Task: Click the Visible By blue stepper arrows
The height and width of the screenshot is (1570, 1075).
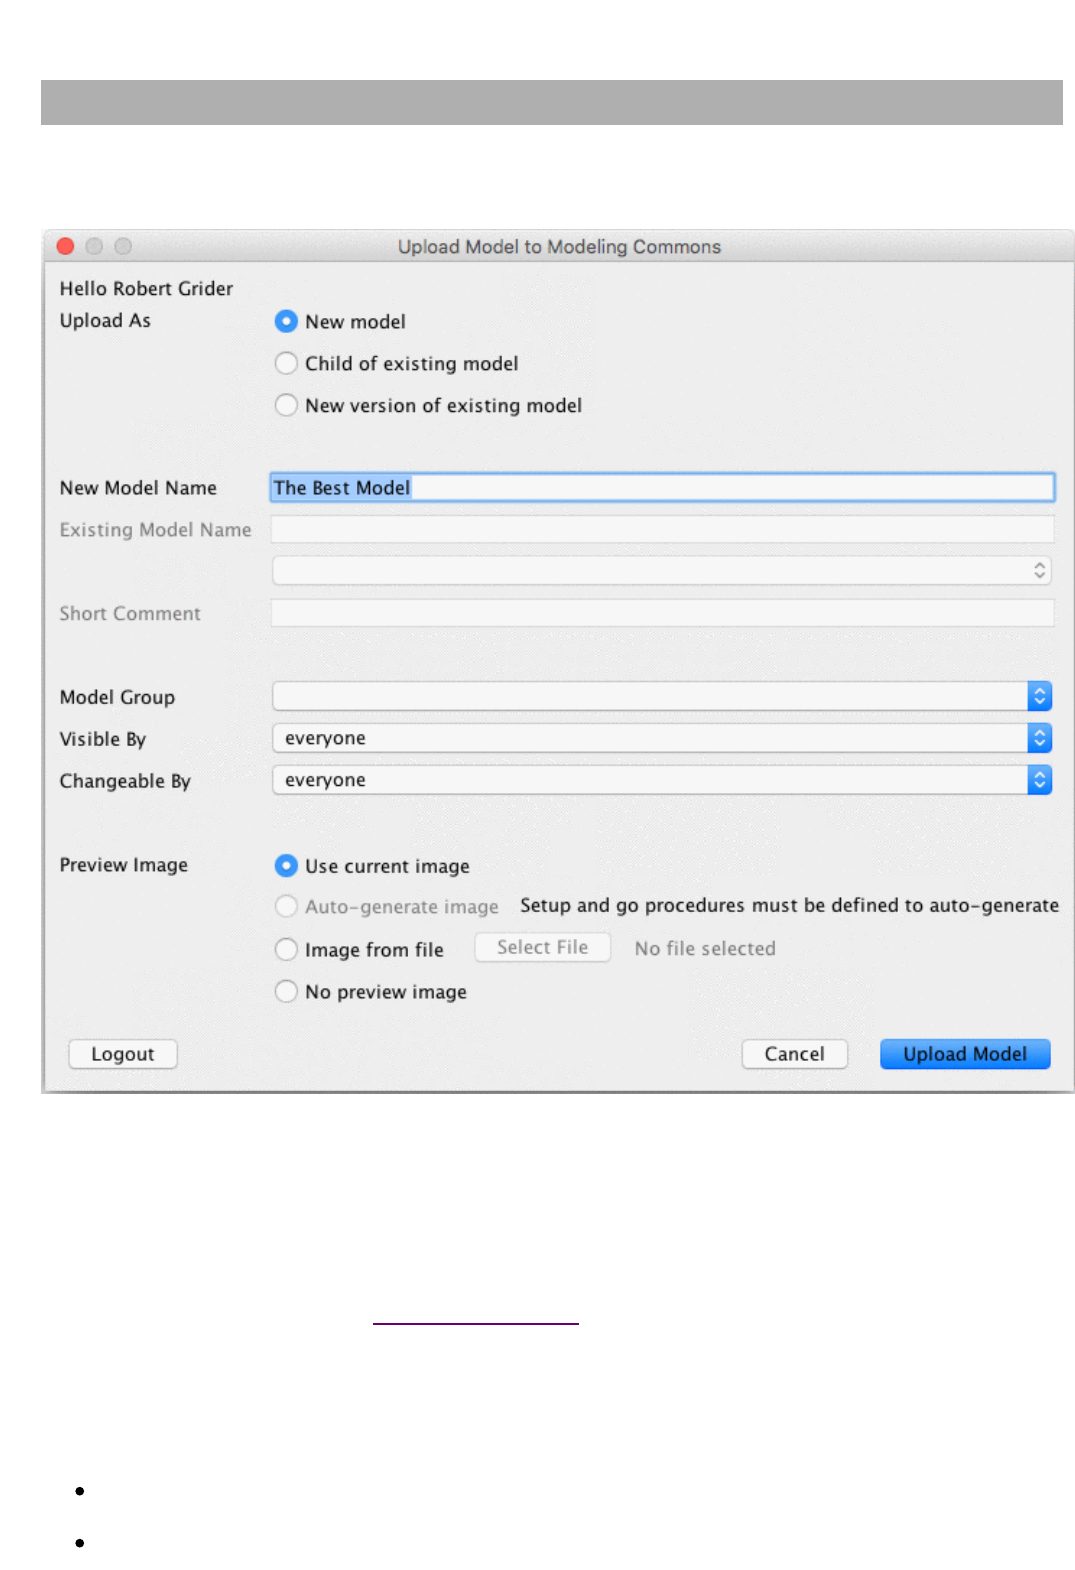Action: pyautogui.click(x=1040, y=738)
